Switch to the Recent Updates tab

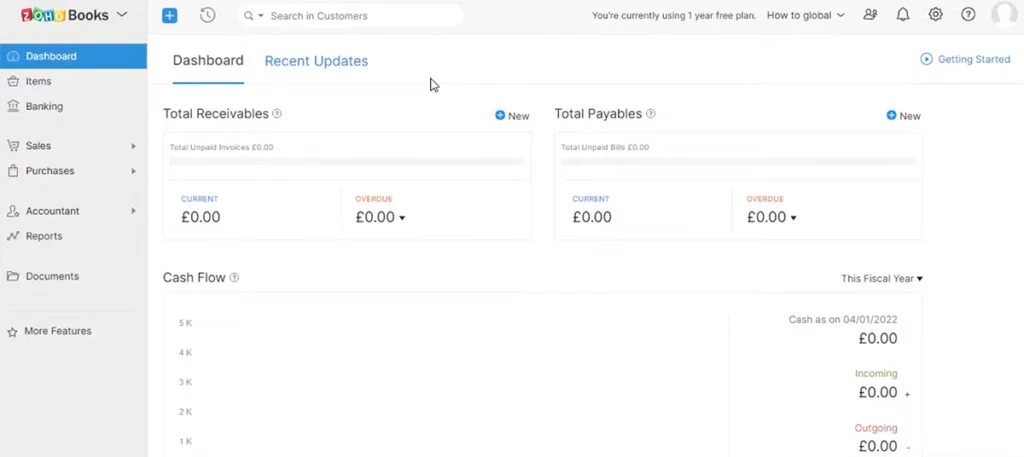point(316,61)
